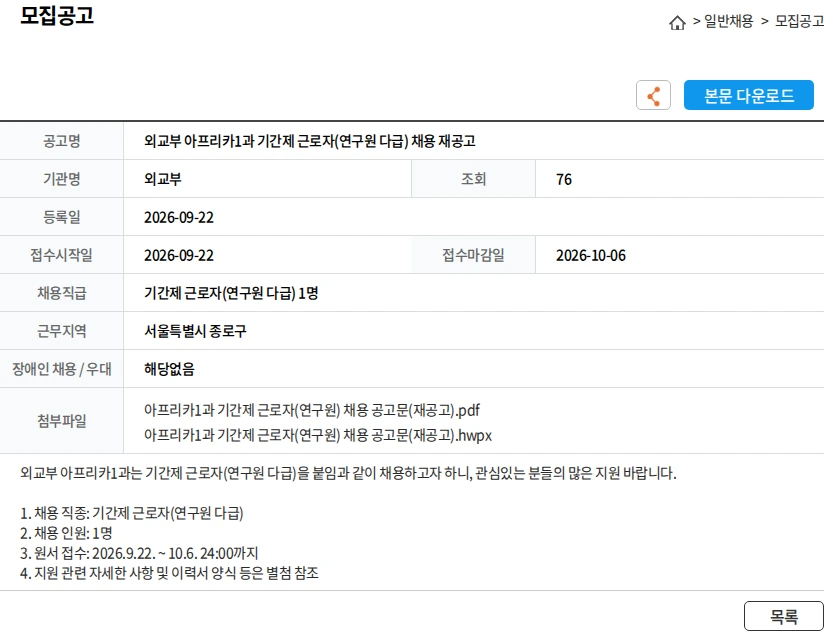Click the 접수마감일 label cell

click(473, 255)
